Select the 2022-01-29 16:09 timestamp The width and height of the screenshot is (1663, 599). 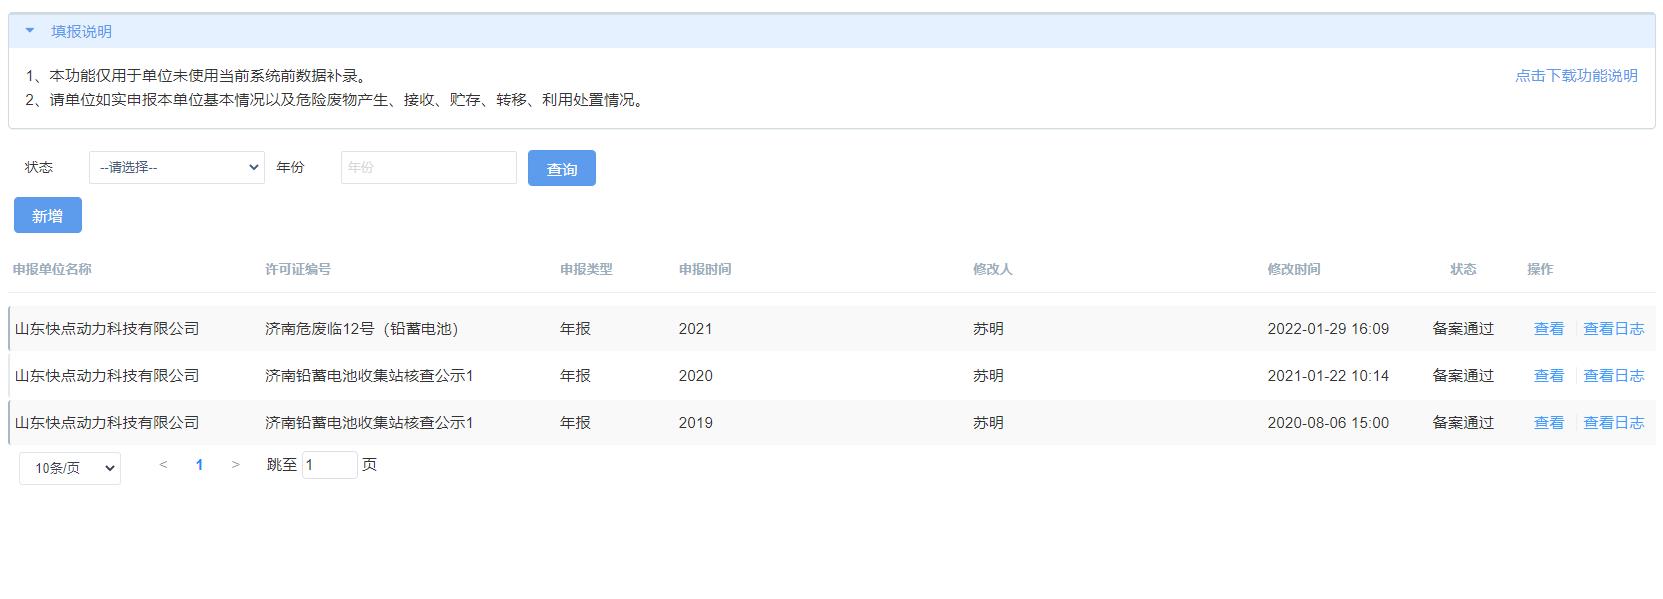1328,329
